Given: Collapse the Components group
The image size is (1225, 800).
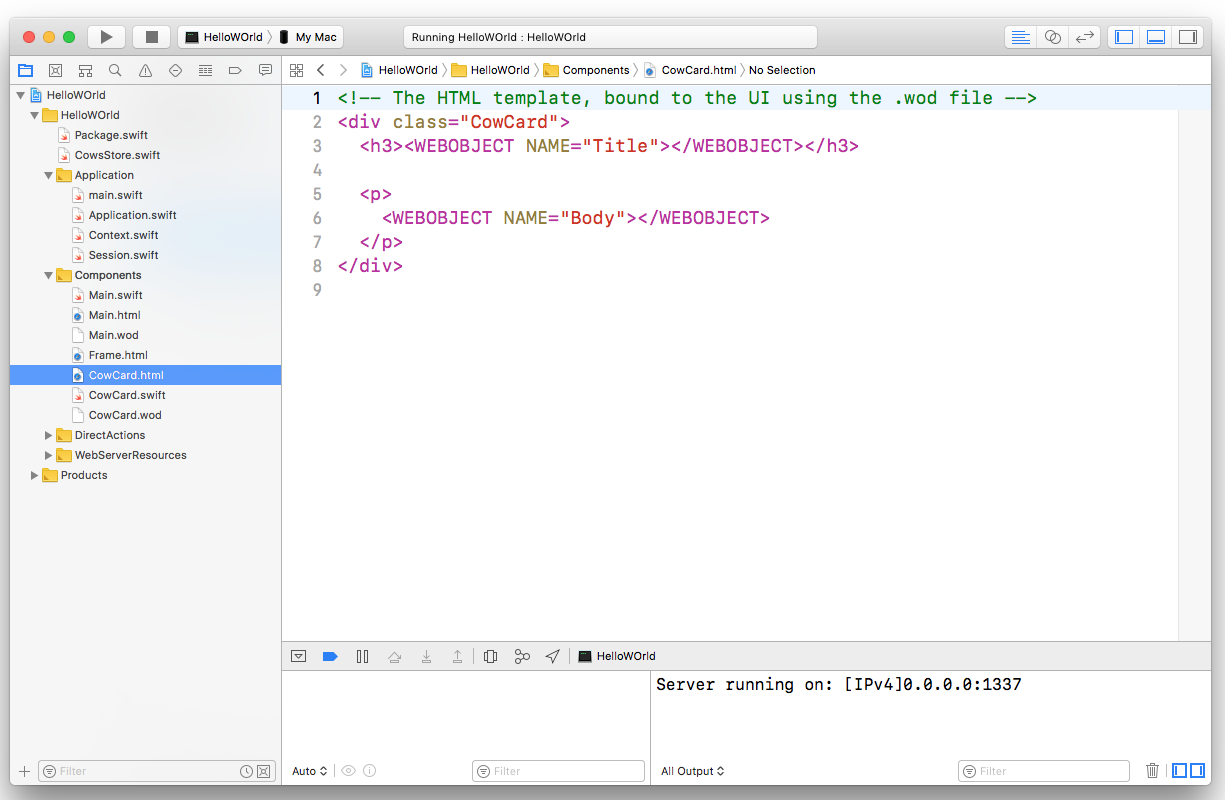Looking at the screenshot, I should tap(48, 275).
